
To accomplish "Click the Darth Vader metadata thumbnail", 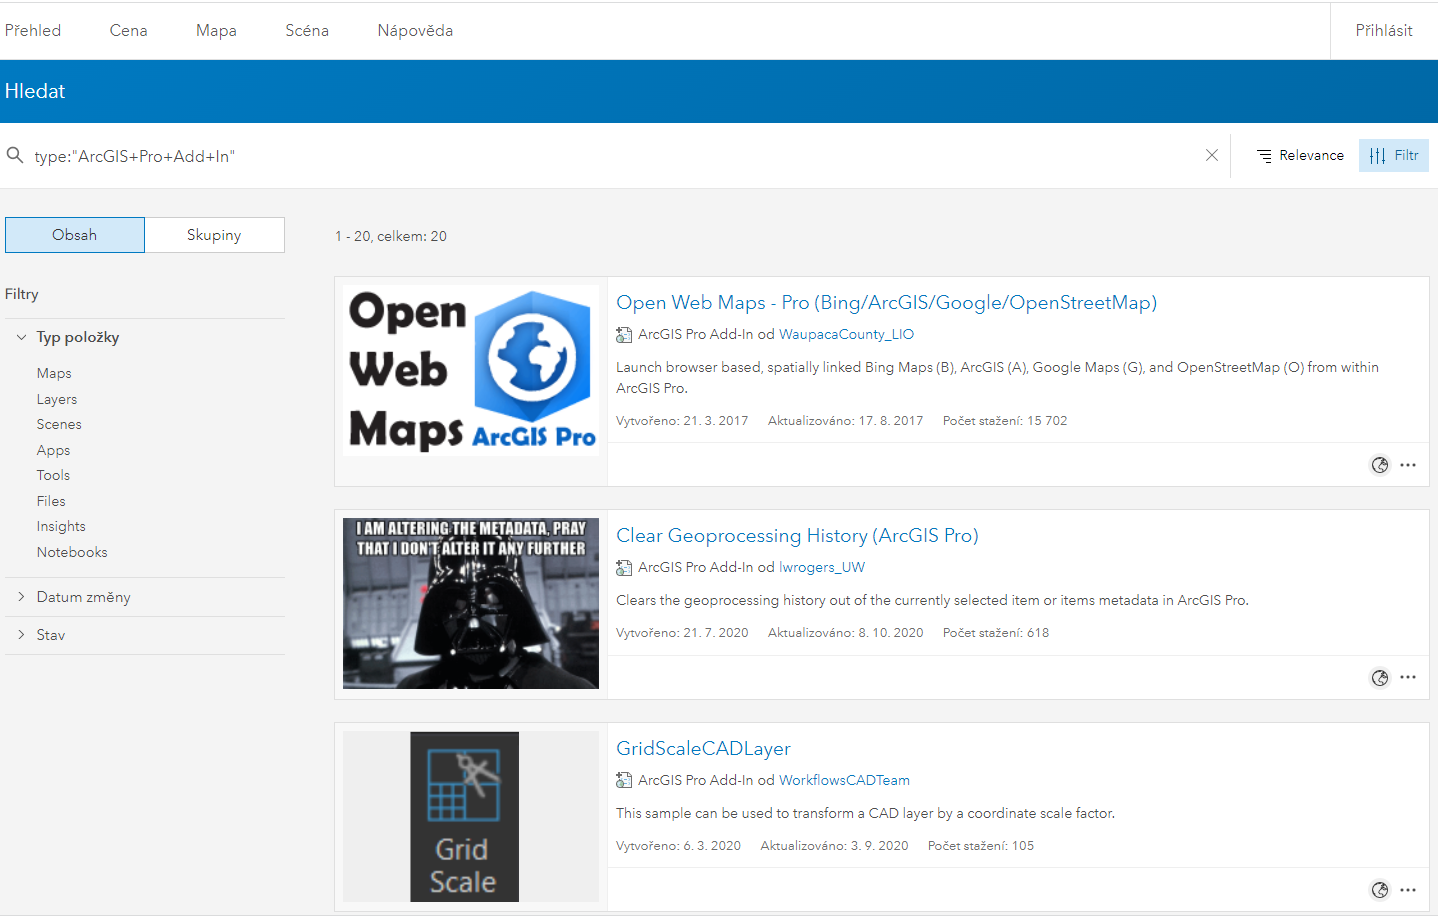I will 471,603.
